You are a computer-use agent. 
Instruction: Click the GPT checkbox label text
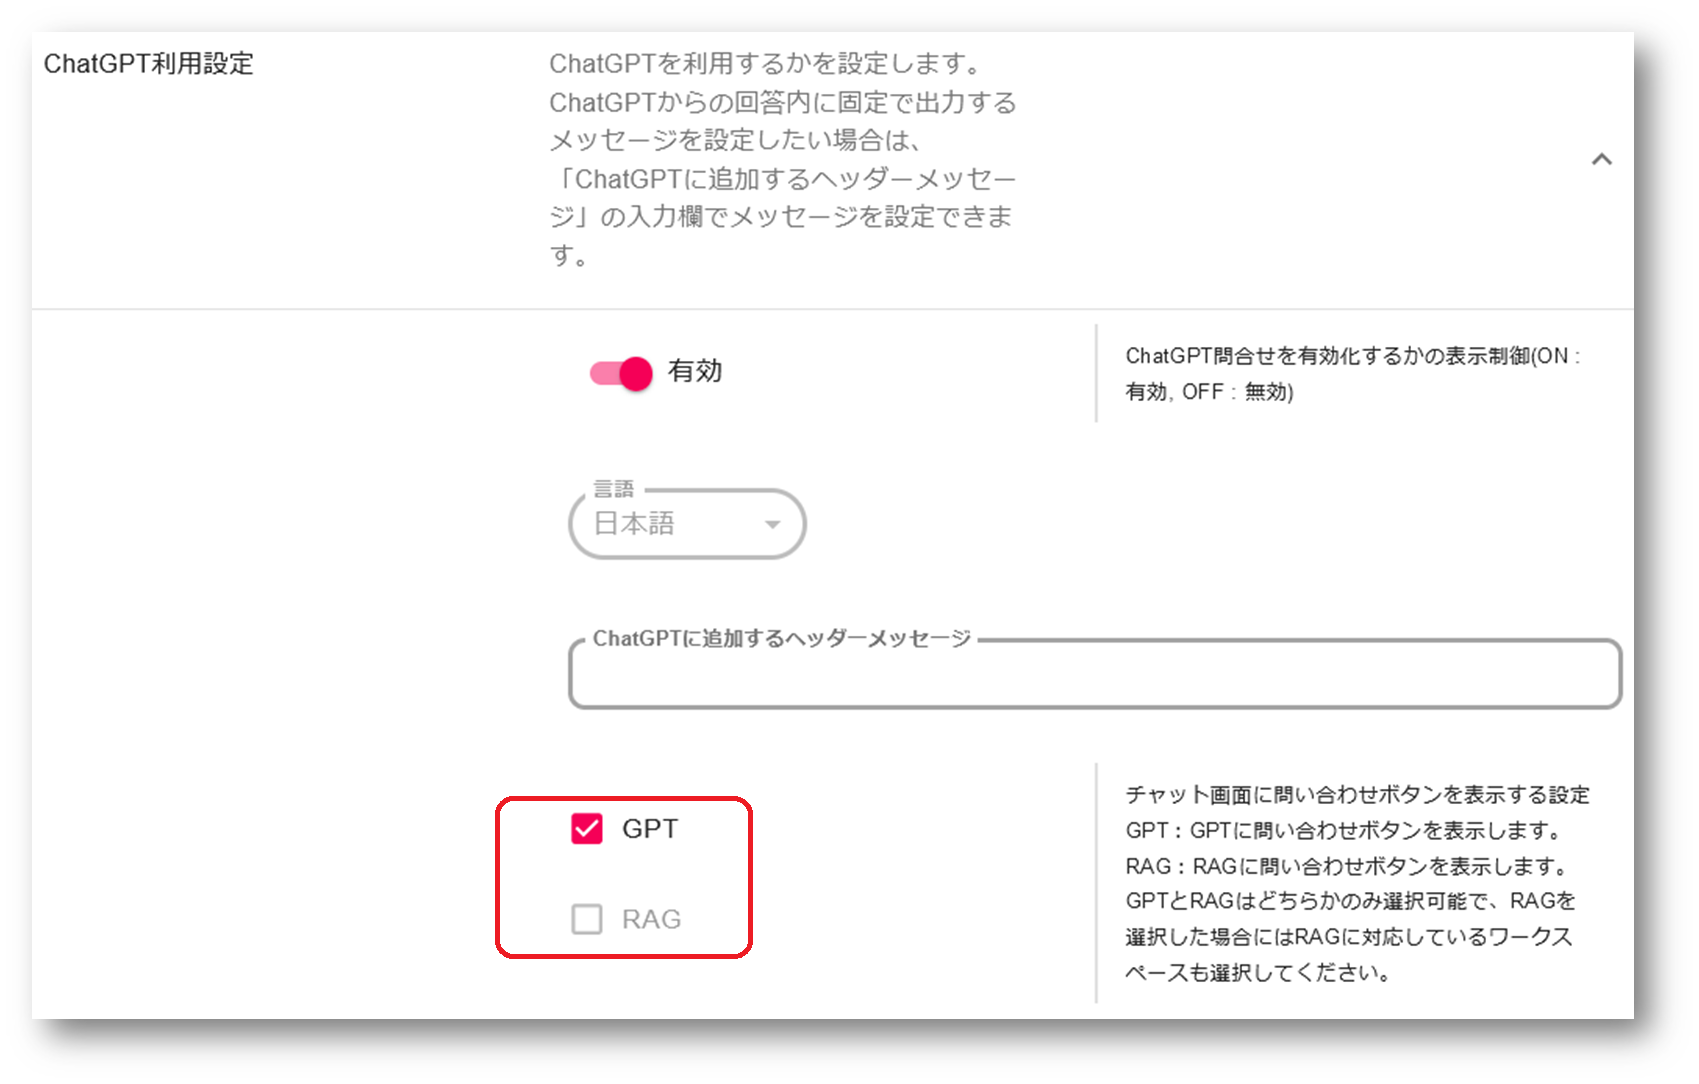[650, 829]
